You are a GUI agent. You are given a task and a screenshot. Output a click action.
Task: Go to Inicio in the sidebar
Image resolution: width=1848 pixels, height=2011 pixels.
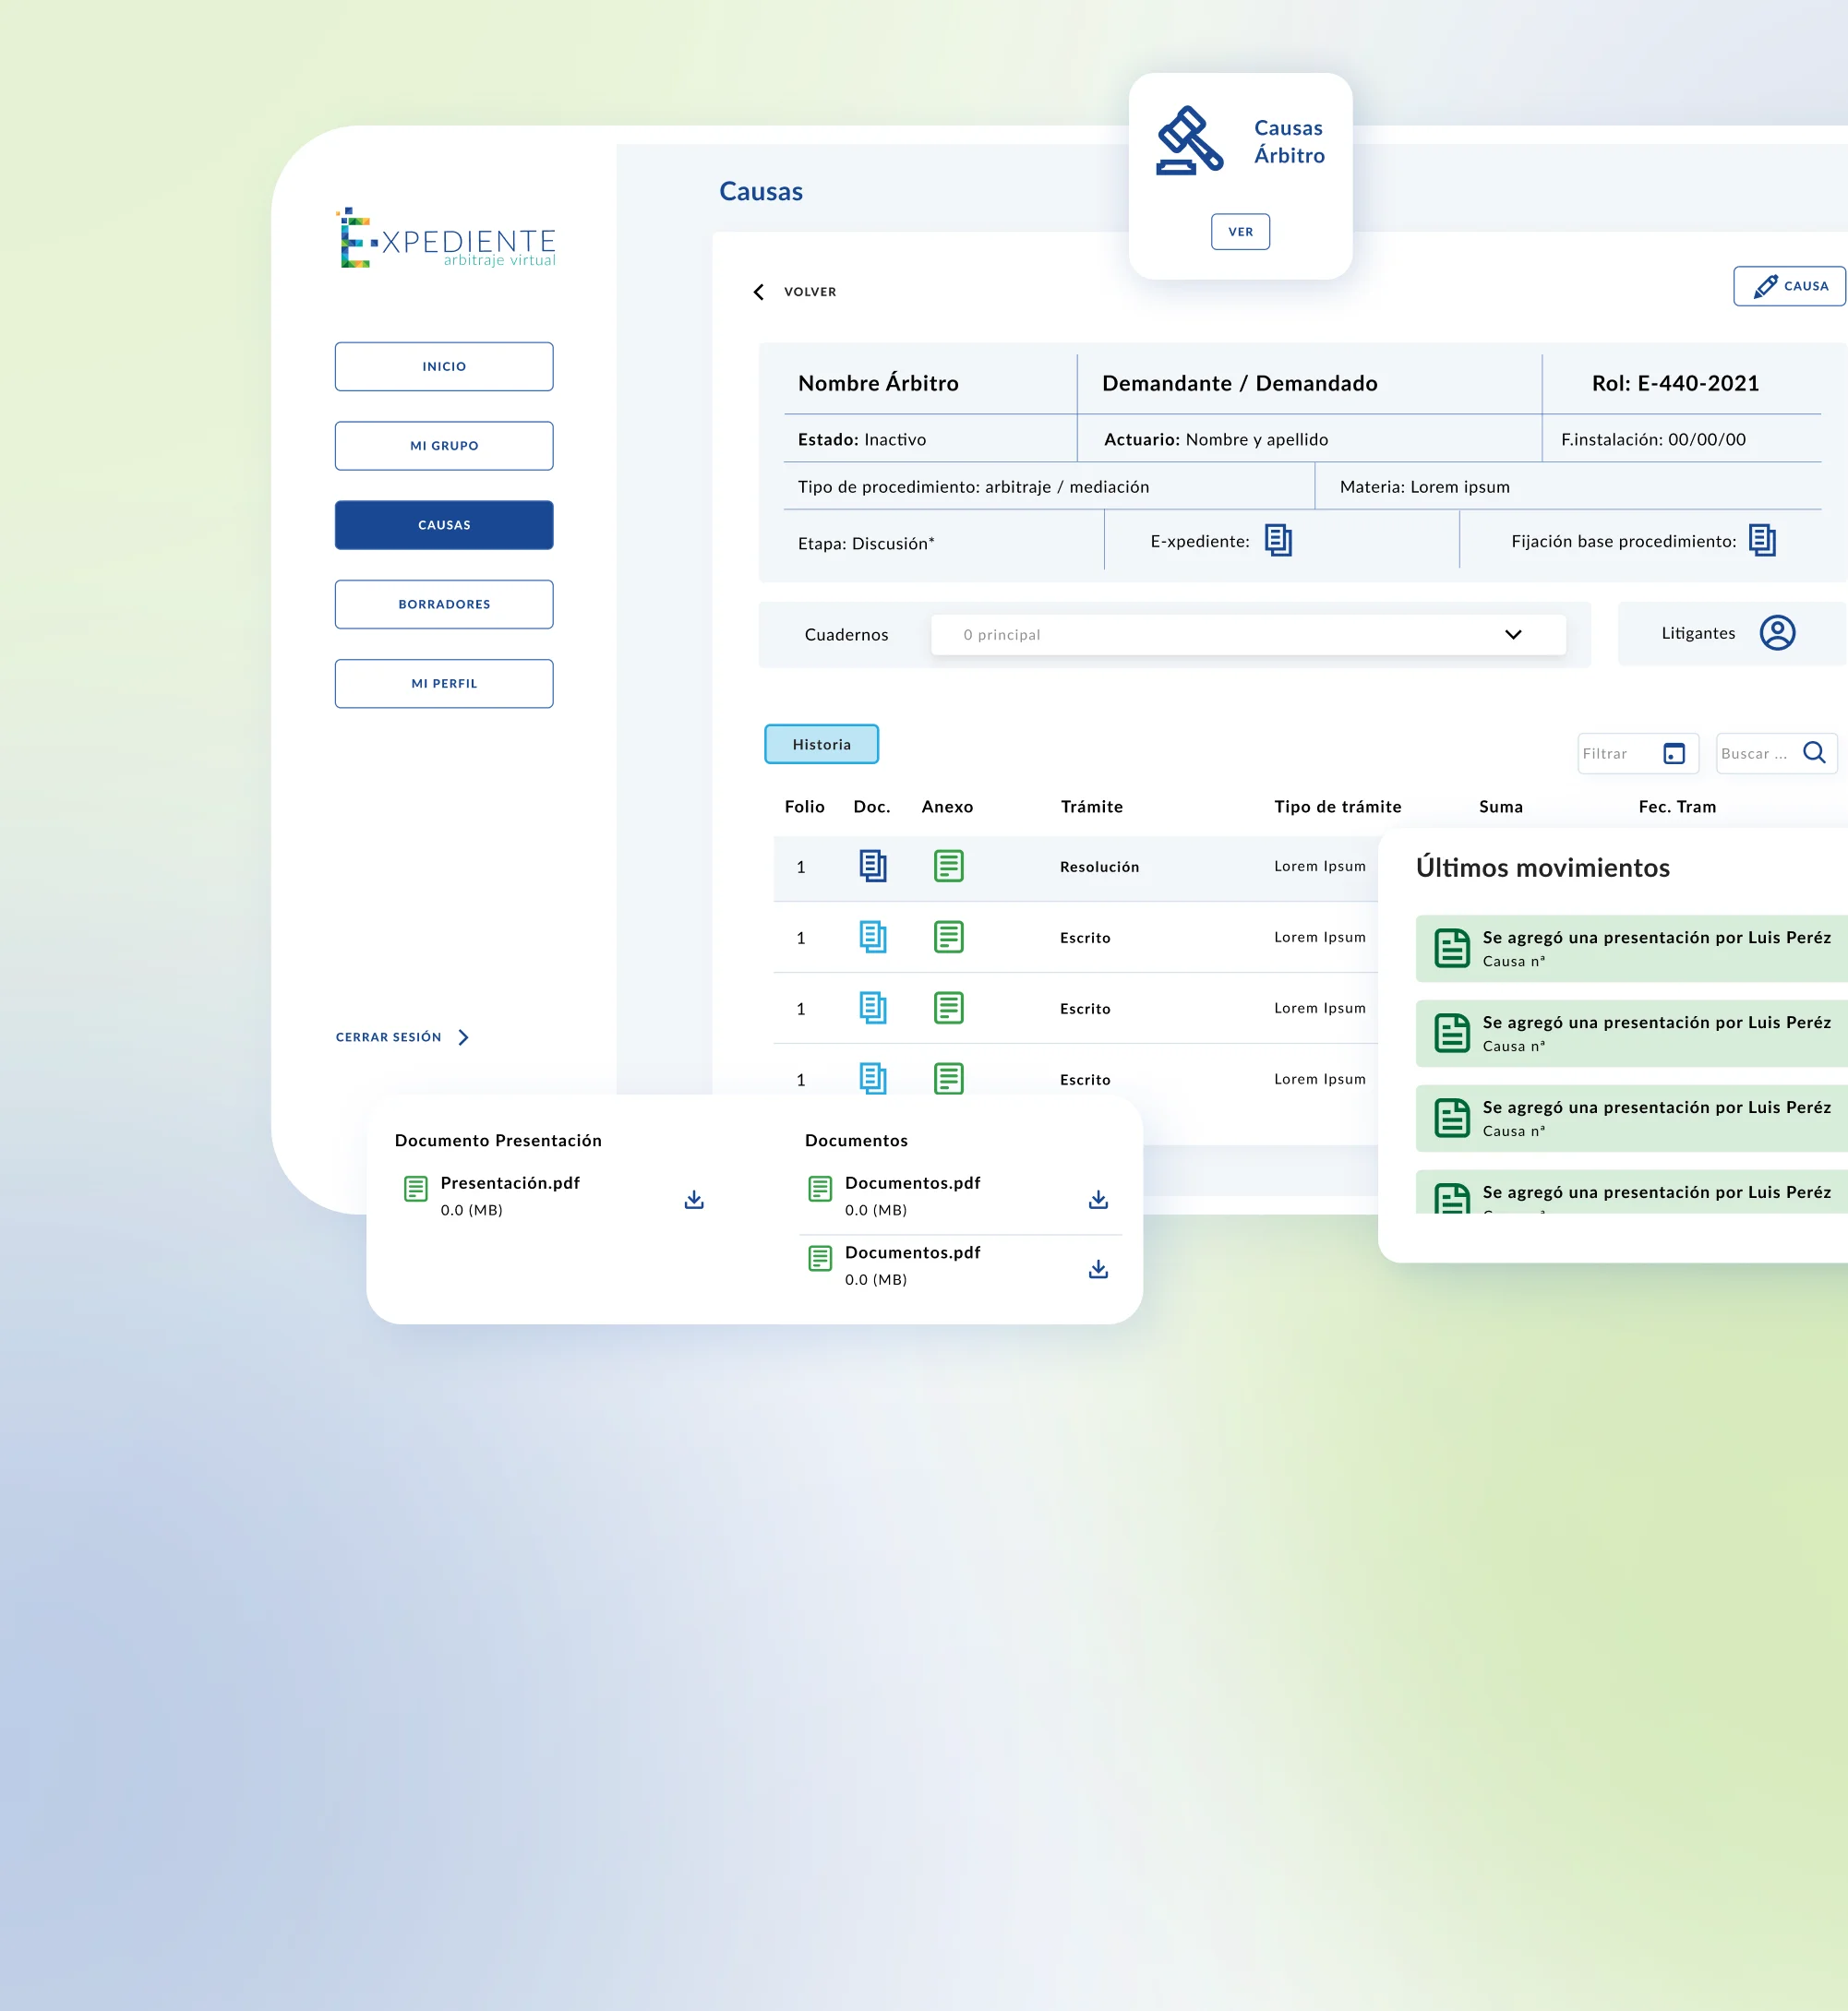click(444, 366)
